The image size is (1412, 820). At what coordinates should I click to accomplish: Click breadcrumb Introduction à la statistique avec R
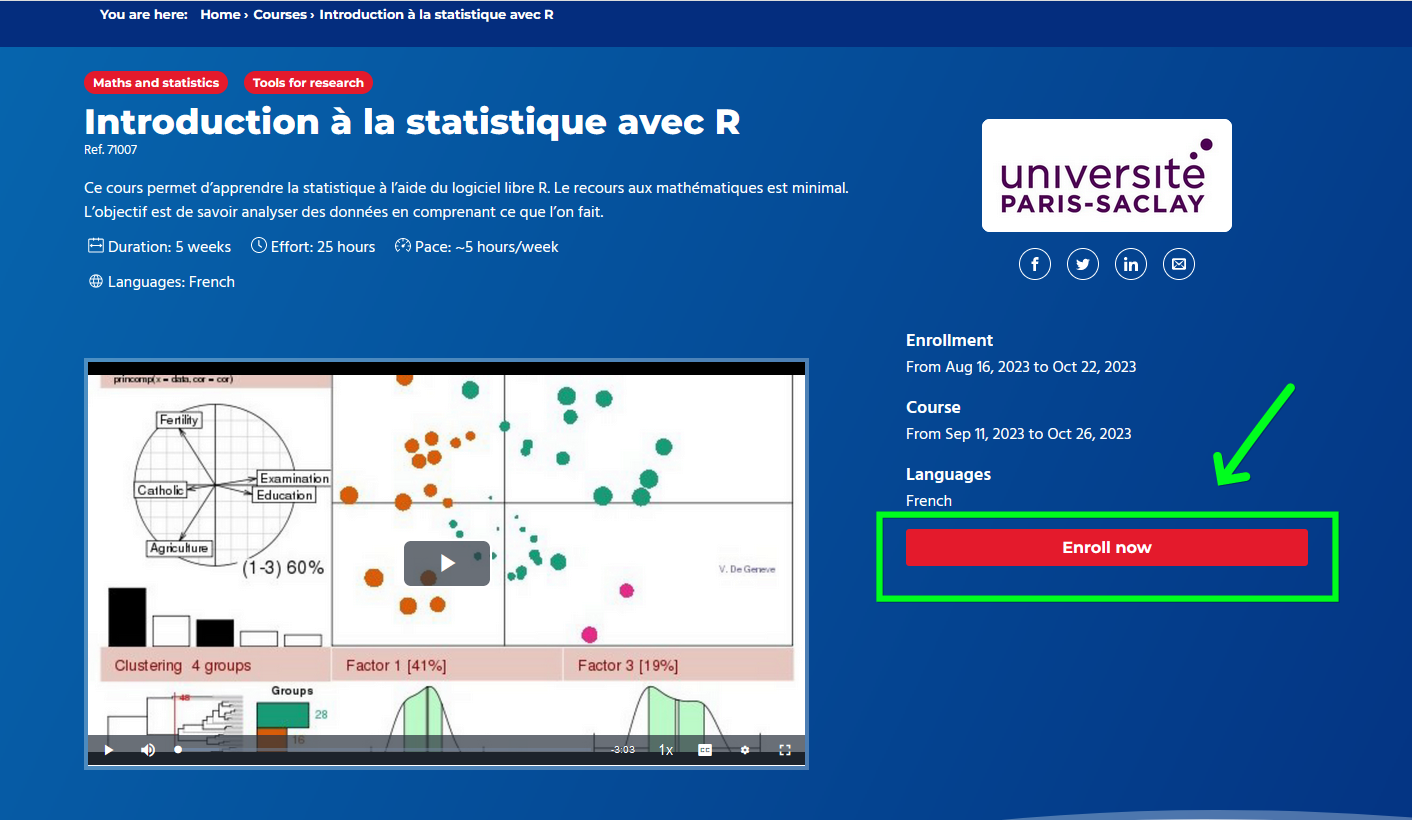pyautogui.click(x=437, y=15)
